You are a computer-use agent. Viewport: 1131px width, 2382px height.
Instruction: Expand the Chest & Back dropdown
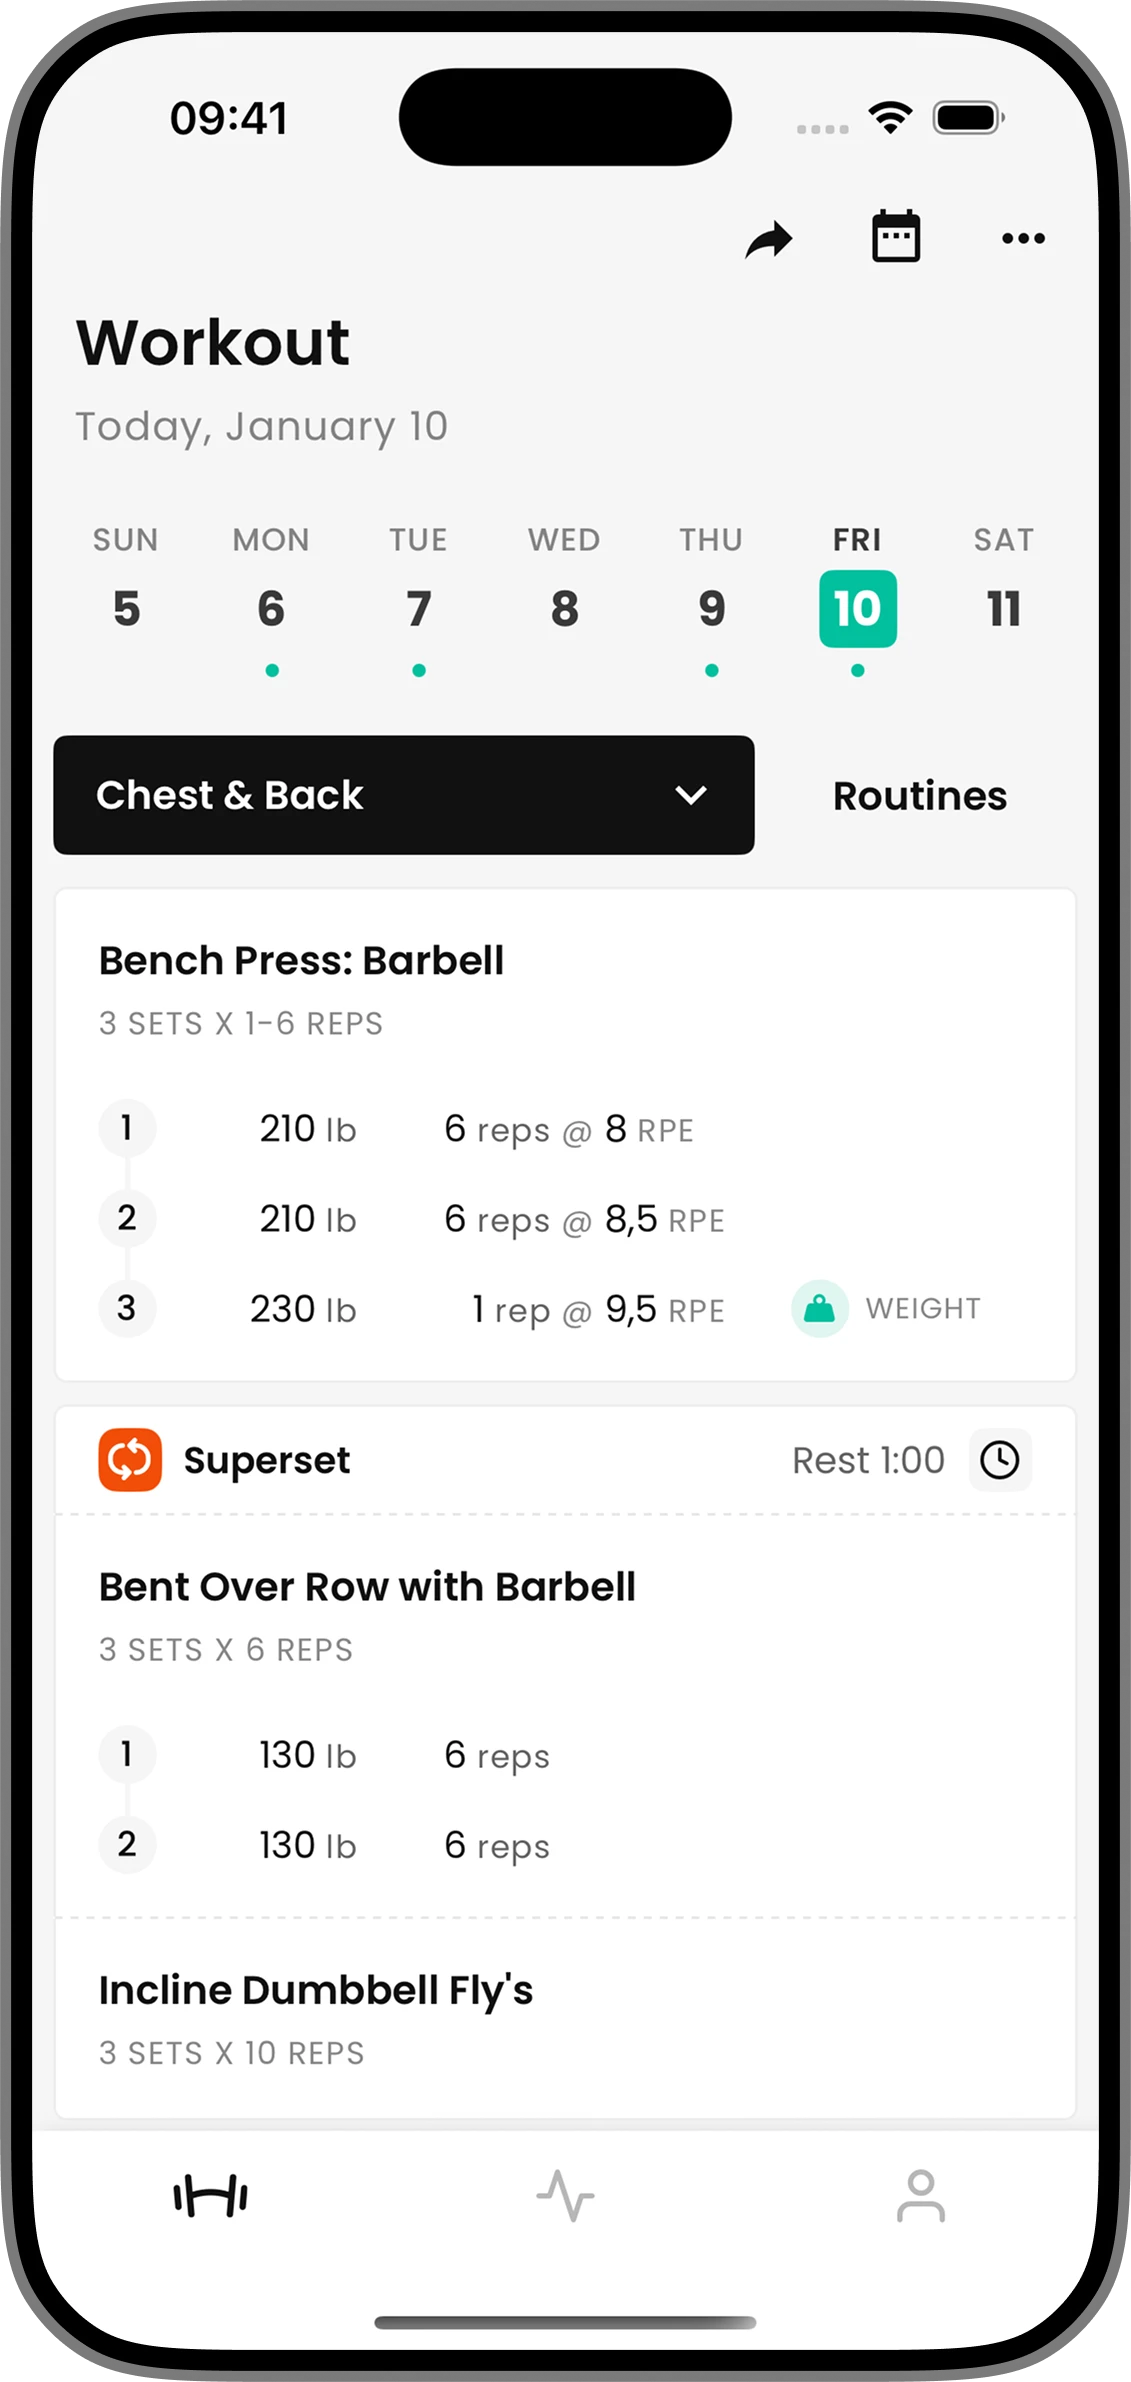pos(404,795)
